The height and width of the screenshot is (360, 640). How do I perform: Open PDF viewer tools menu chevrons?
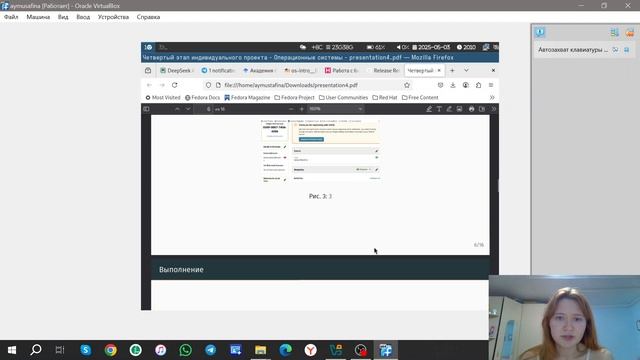tap(493, 109)
